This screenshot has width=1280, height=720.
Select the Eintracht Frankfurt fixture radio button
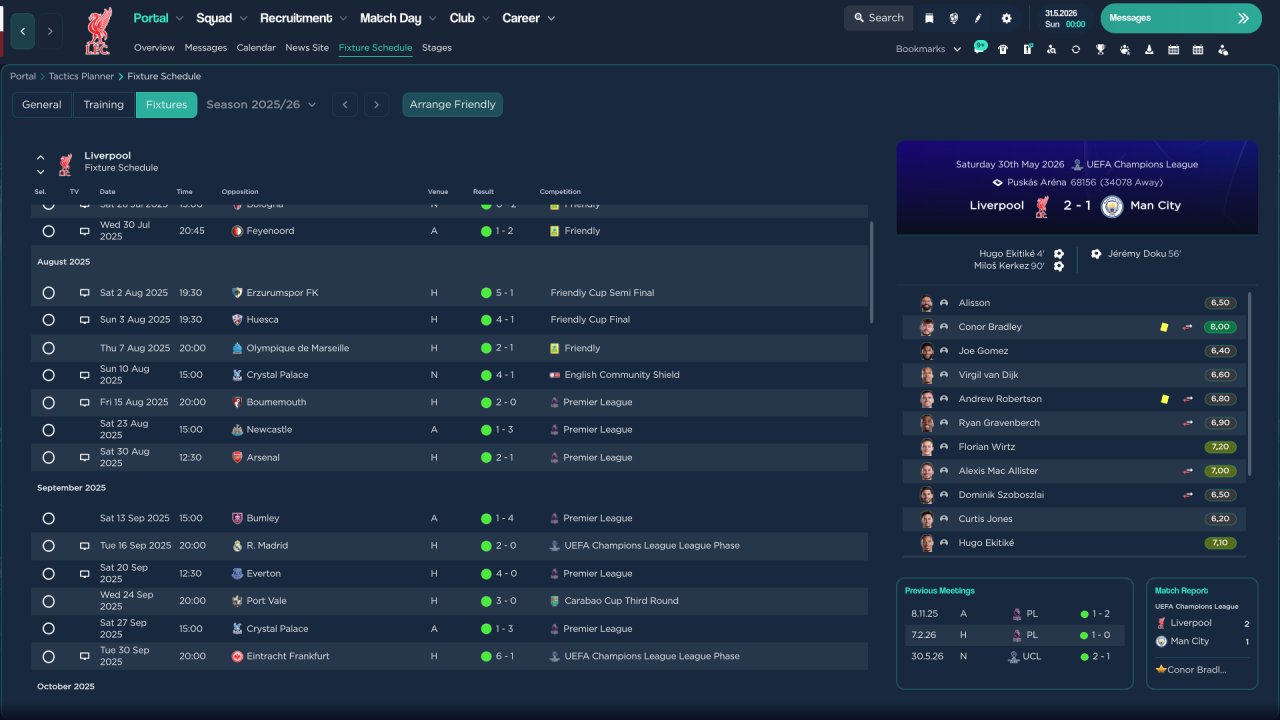tap(48, 656)
